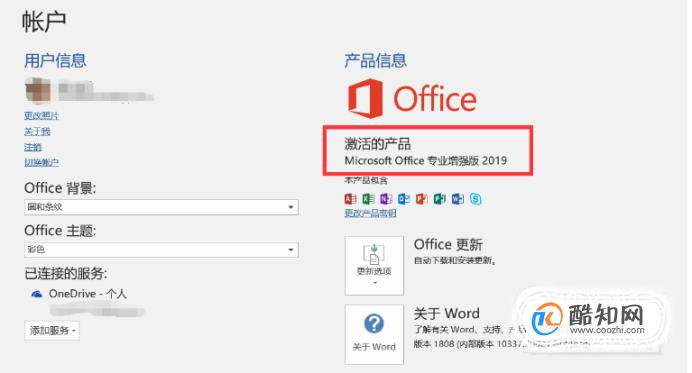The image size is (692, 373).
Task: Click the '已连接的服务:' label
Action: [x=66, y=274]
